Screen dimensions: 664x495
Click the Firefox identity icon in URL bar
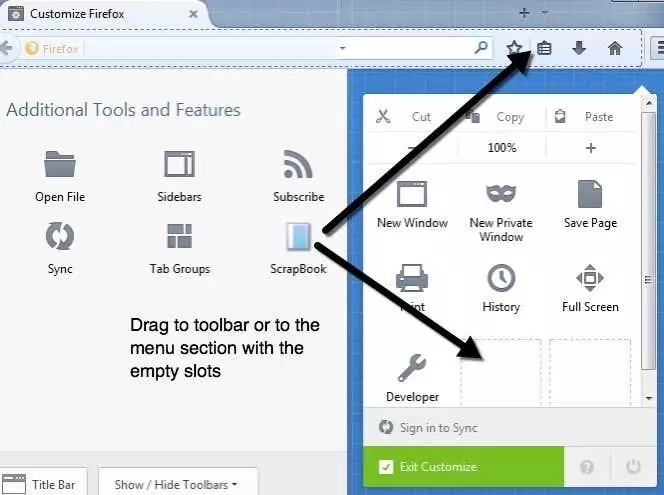32,48
